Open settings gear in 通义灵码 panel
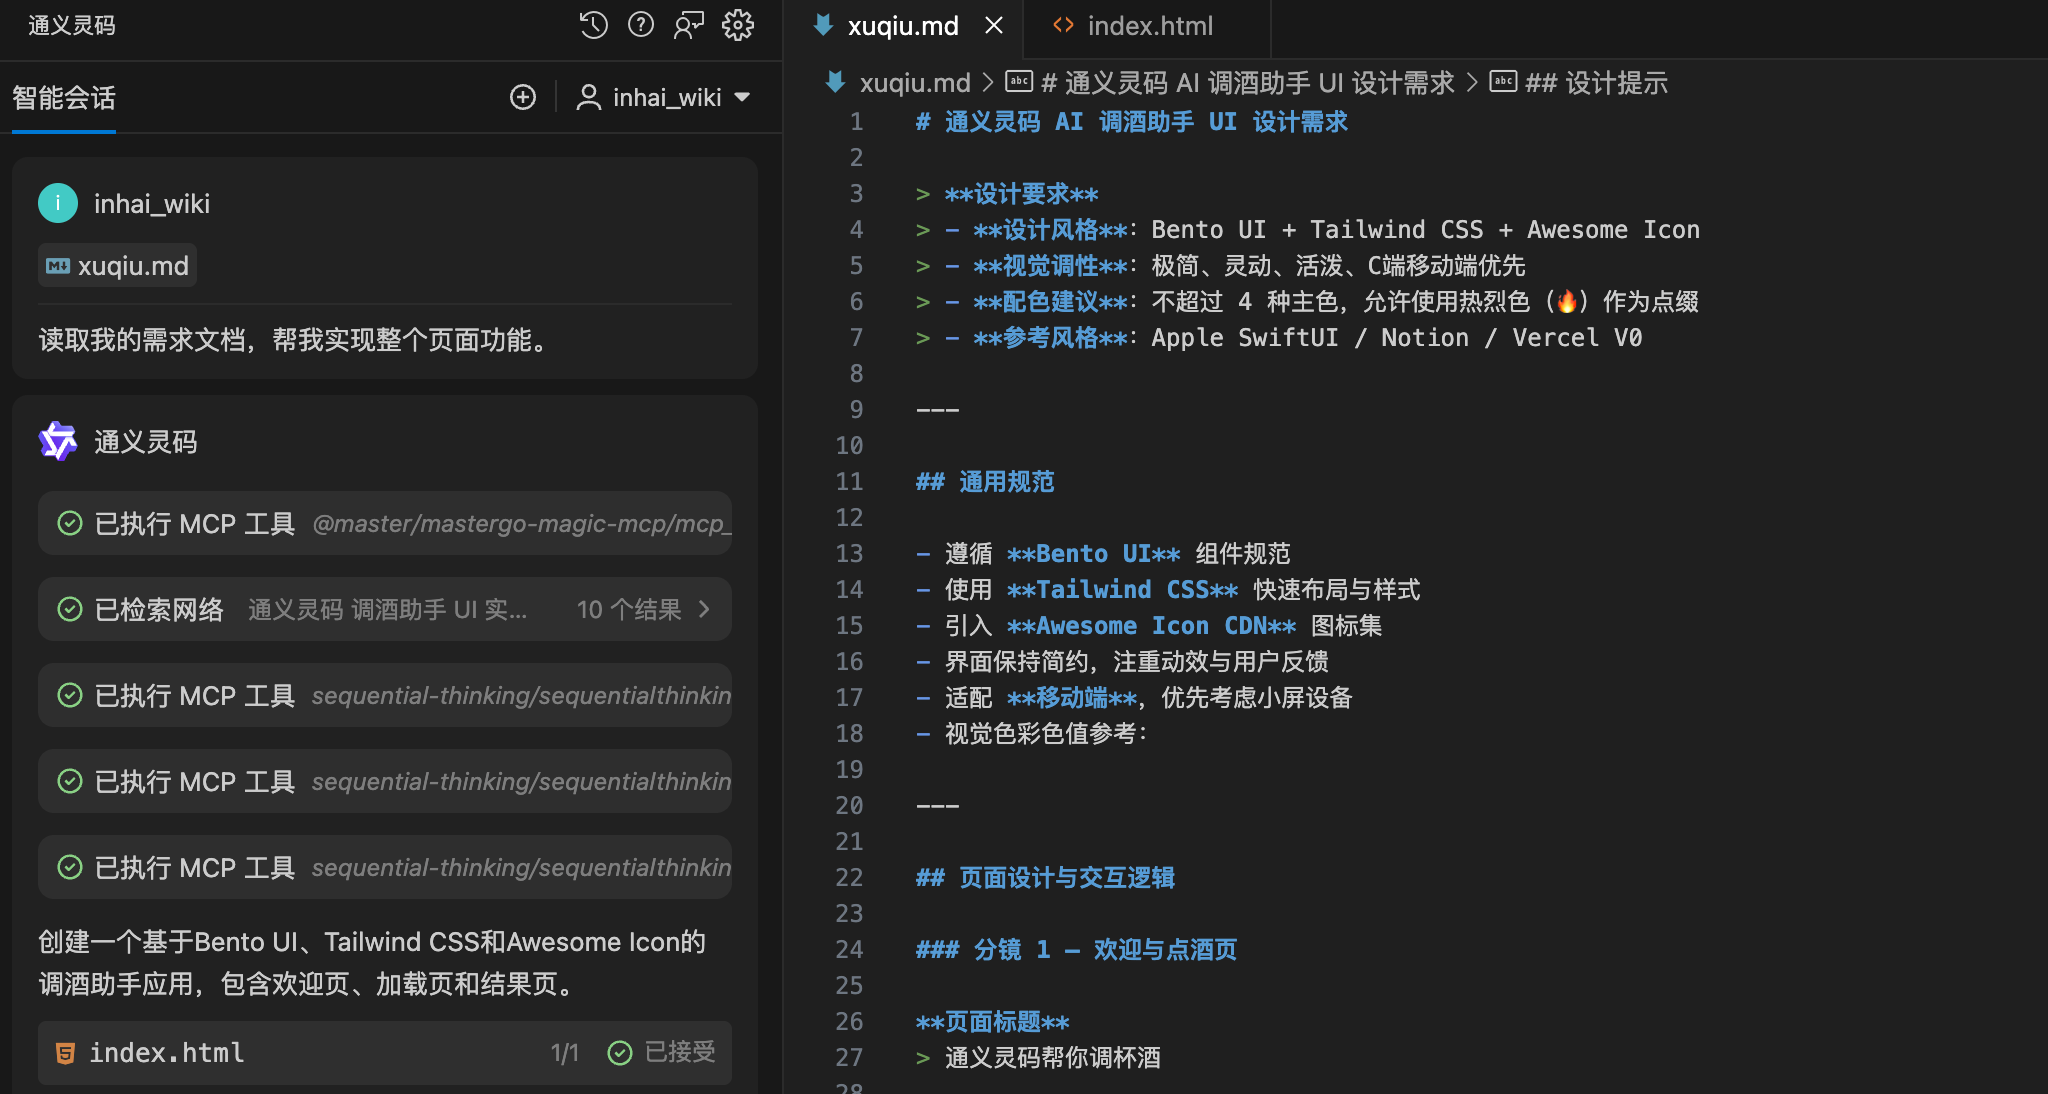This screenshot has height=1094, width=2048. point(738,25)
